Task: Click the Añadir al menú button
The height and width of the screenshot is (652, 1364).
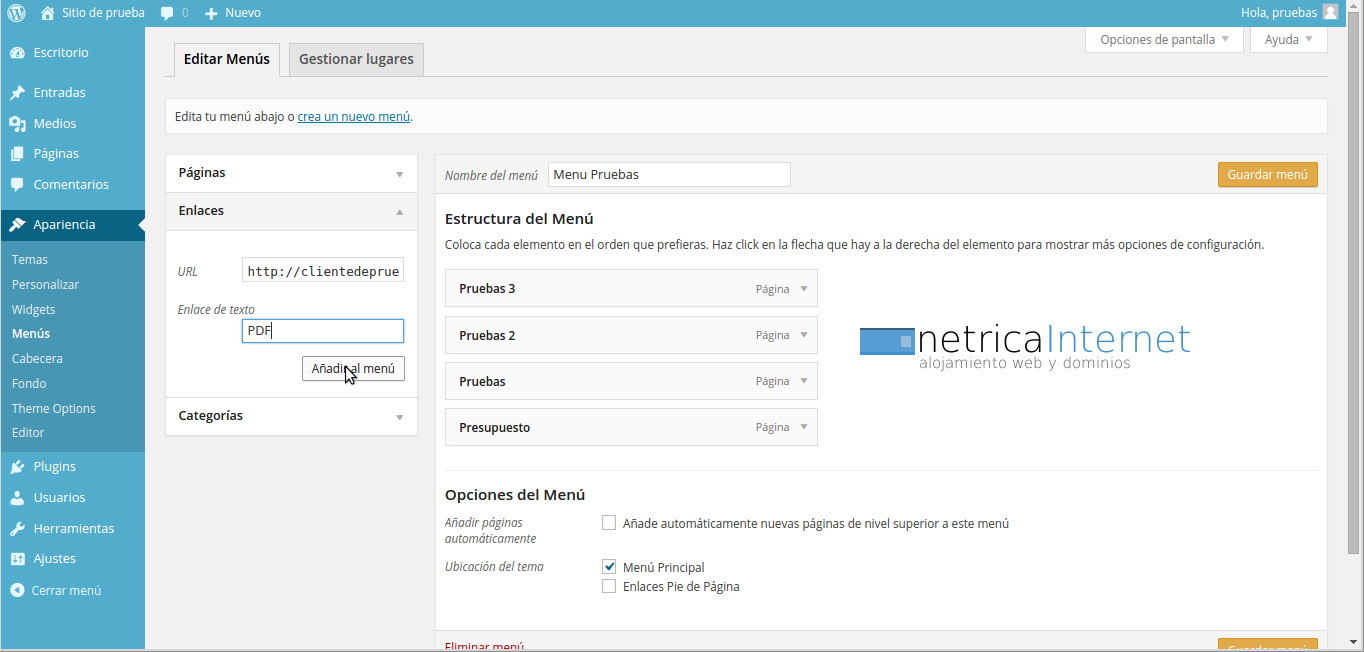Action: (x=353, y=369)
